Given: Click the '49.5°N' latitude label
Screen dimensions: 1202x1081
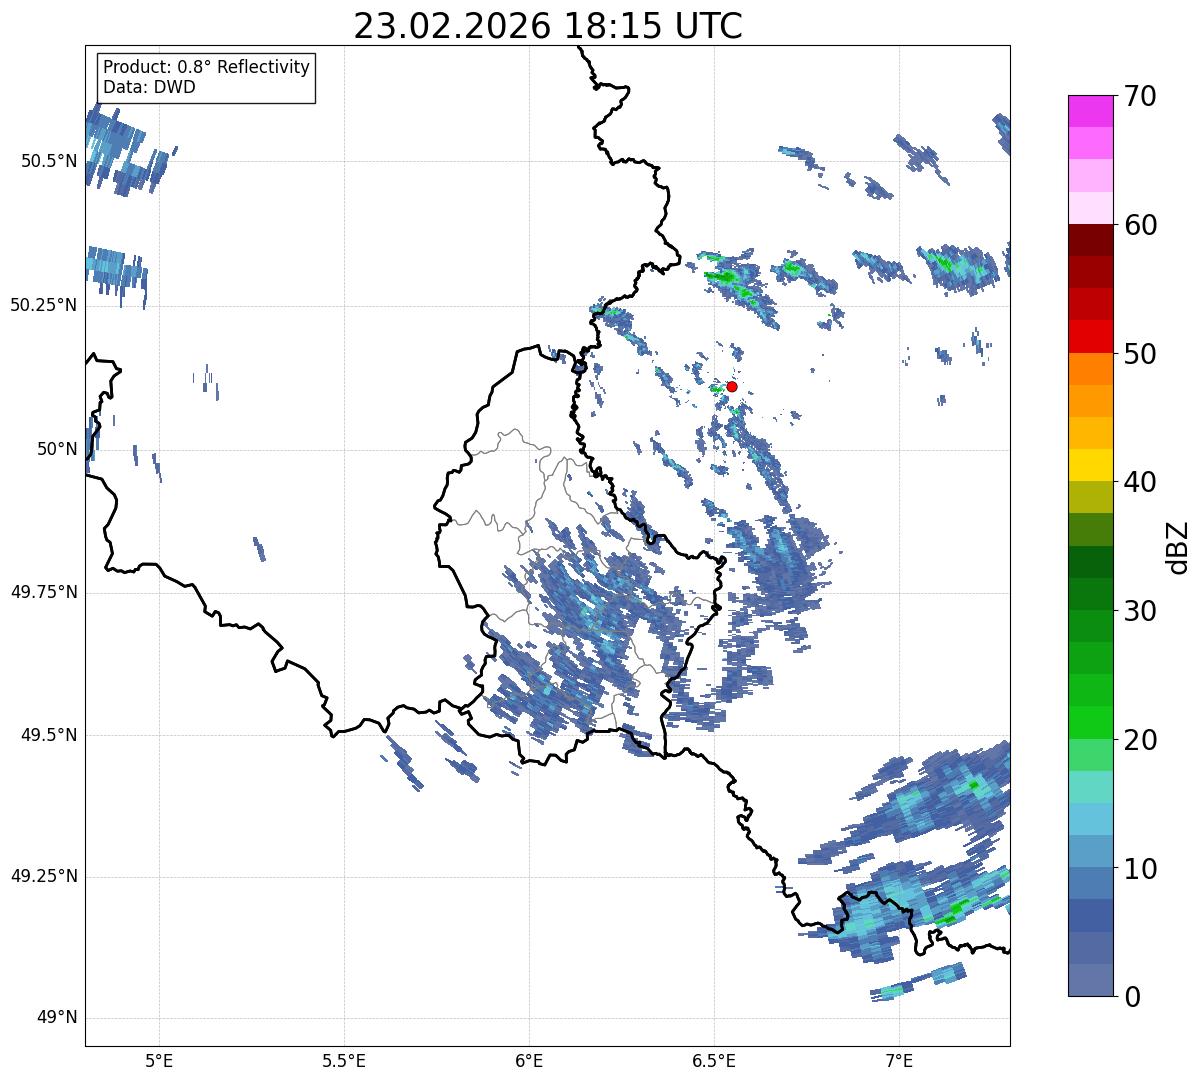Looking at the screenshot, I should (x=48, y=735).
